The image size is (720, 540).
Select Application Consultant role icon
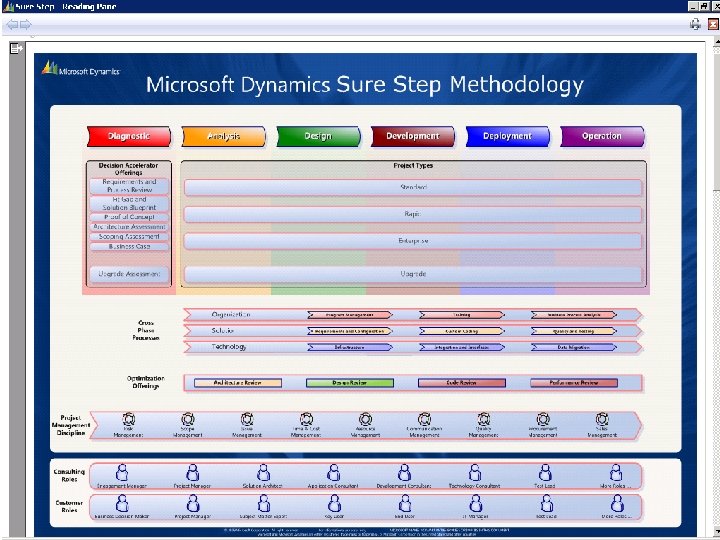click(333, 472)
